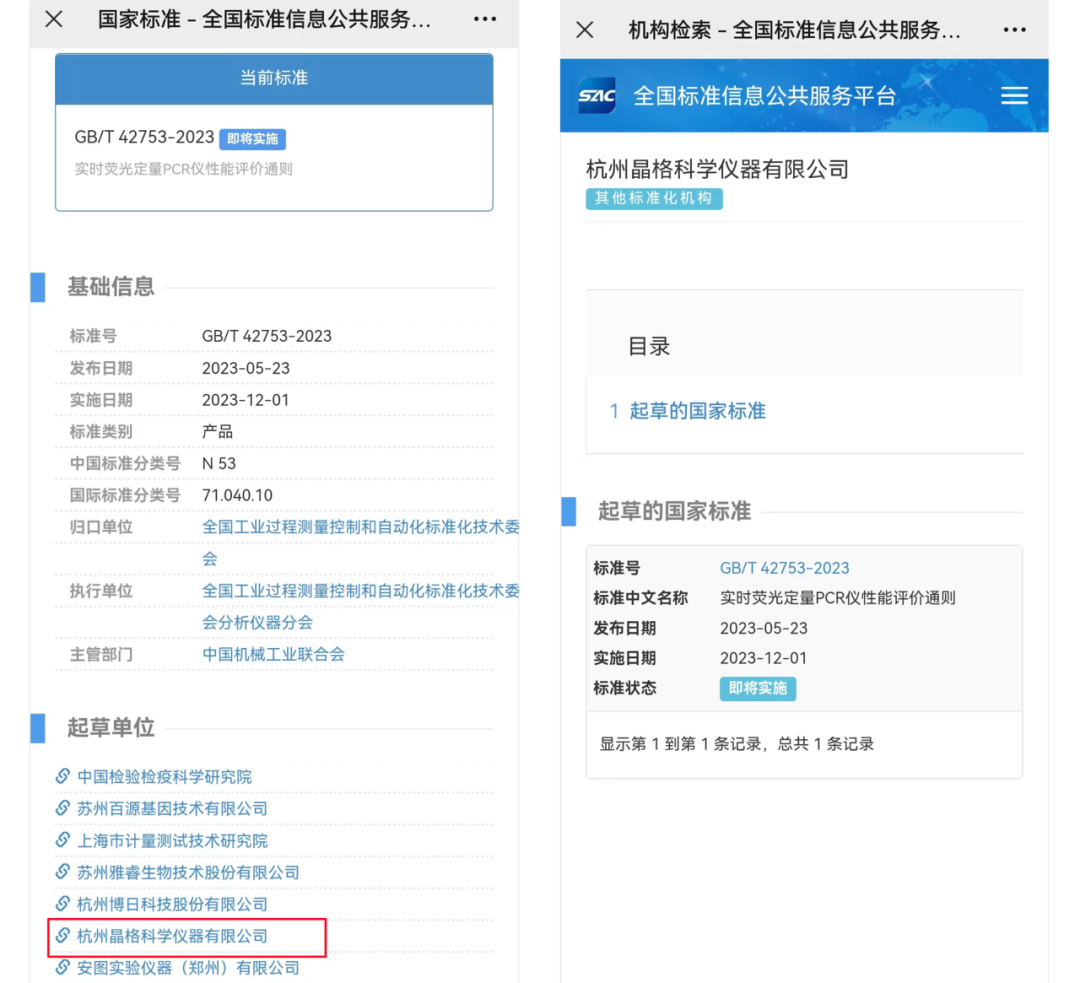
Task: Click 即将实施 status badge in the table
Action: (757, 688)
